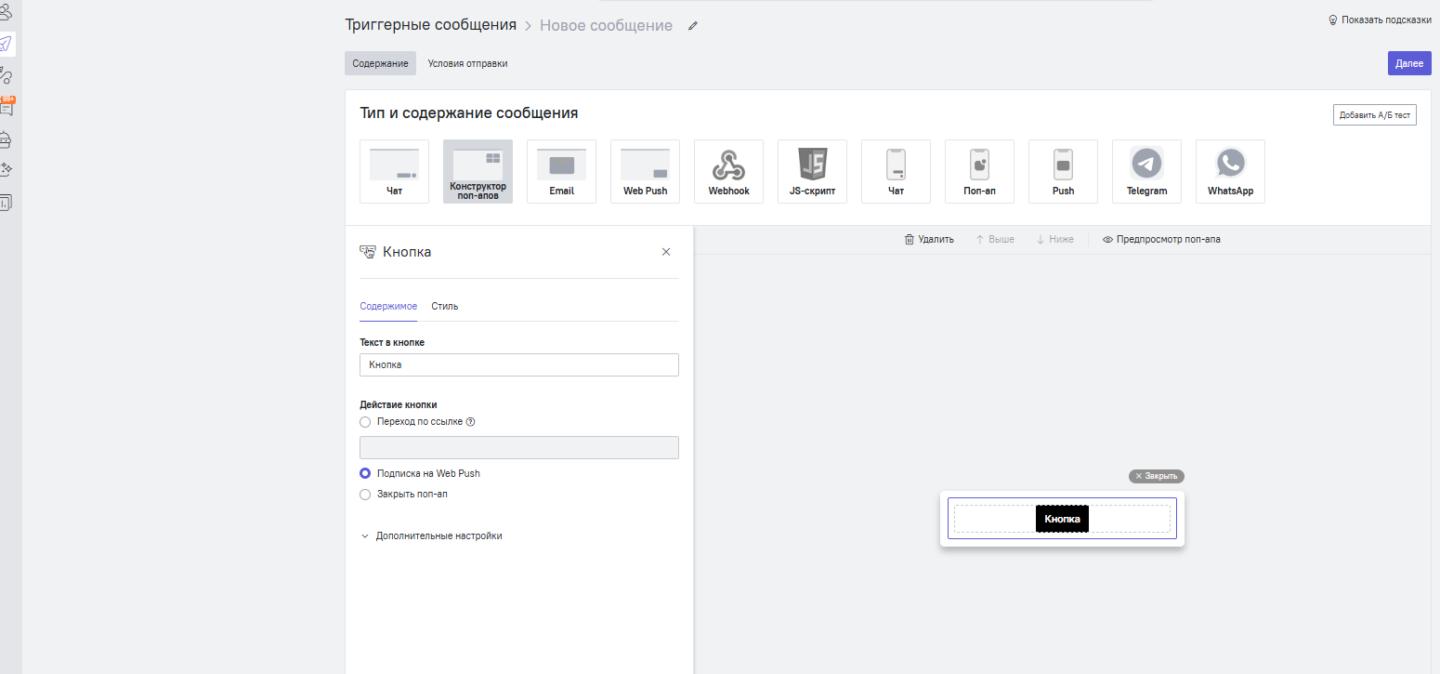Open the sparkles icon in sidebar
Image resolution: width=1440 pixels, height=674 pixels.
(x=6, y=170)
